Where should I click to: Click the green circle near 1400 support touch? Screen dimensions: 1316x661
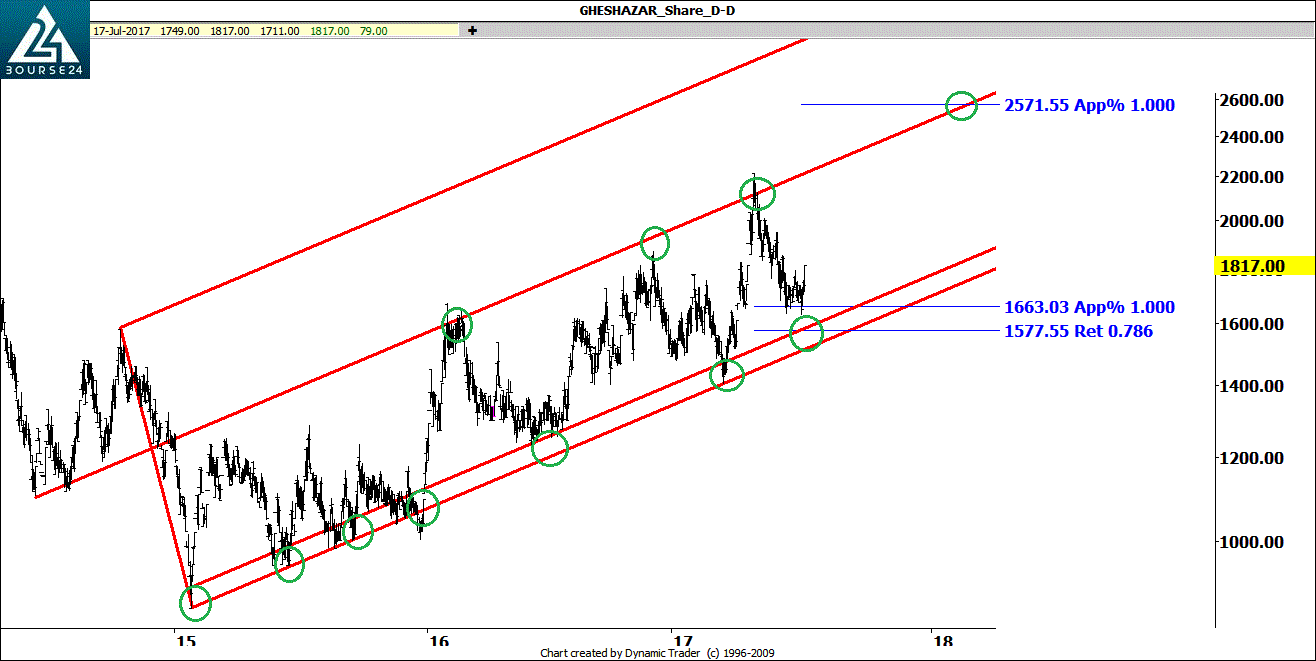tap(727, 374)
